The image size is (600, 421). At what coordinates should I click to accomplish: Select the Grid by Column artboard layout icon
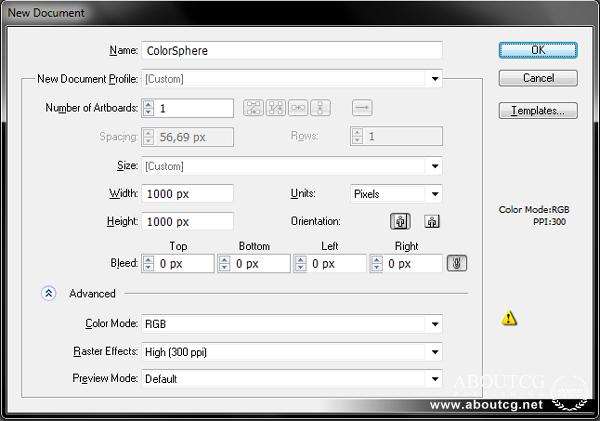(x=275, y=108)
